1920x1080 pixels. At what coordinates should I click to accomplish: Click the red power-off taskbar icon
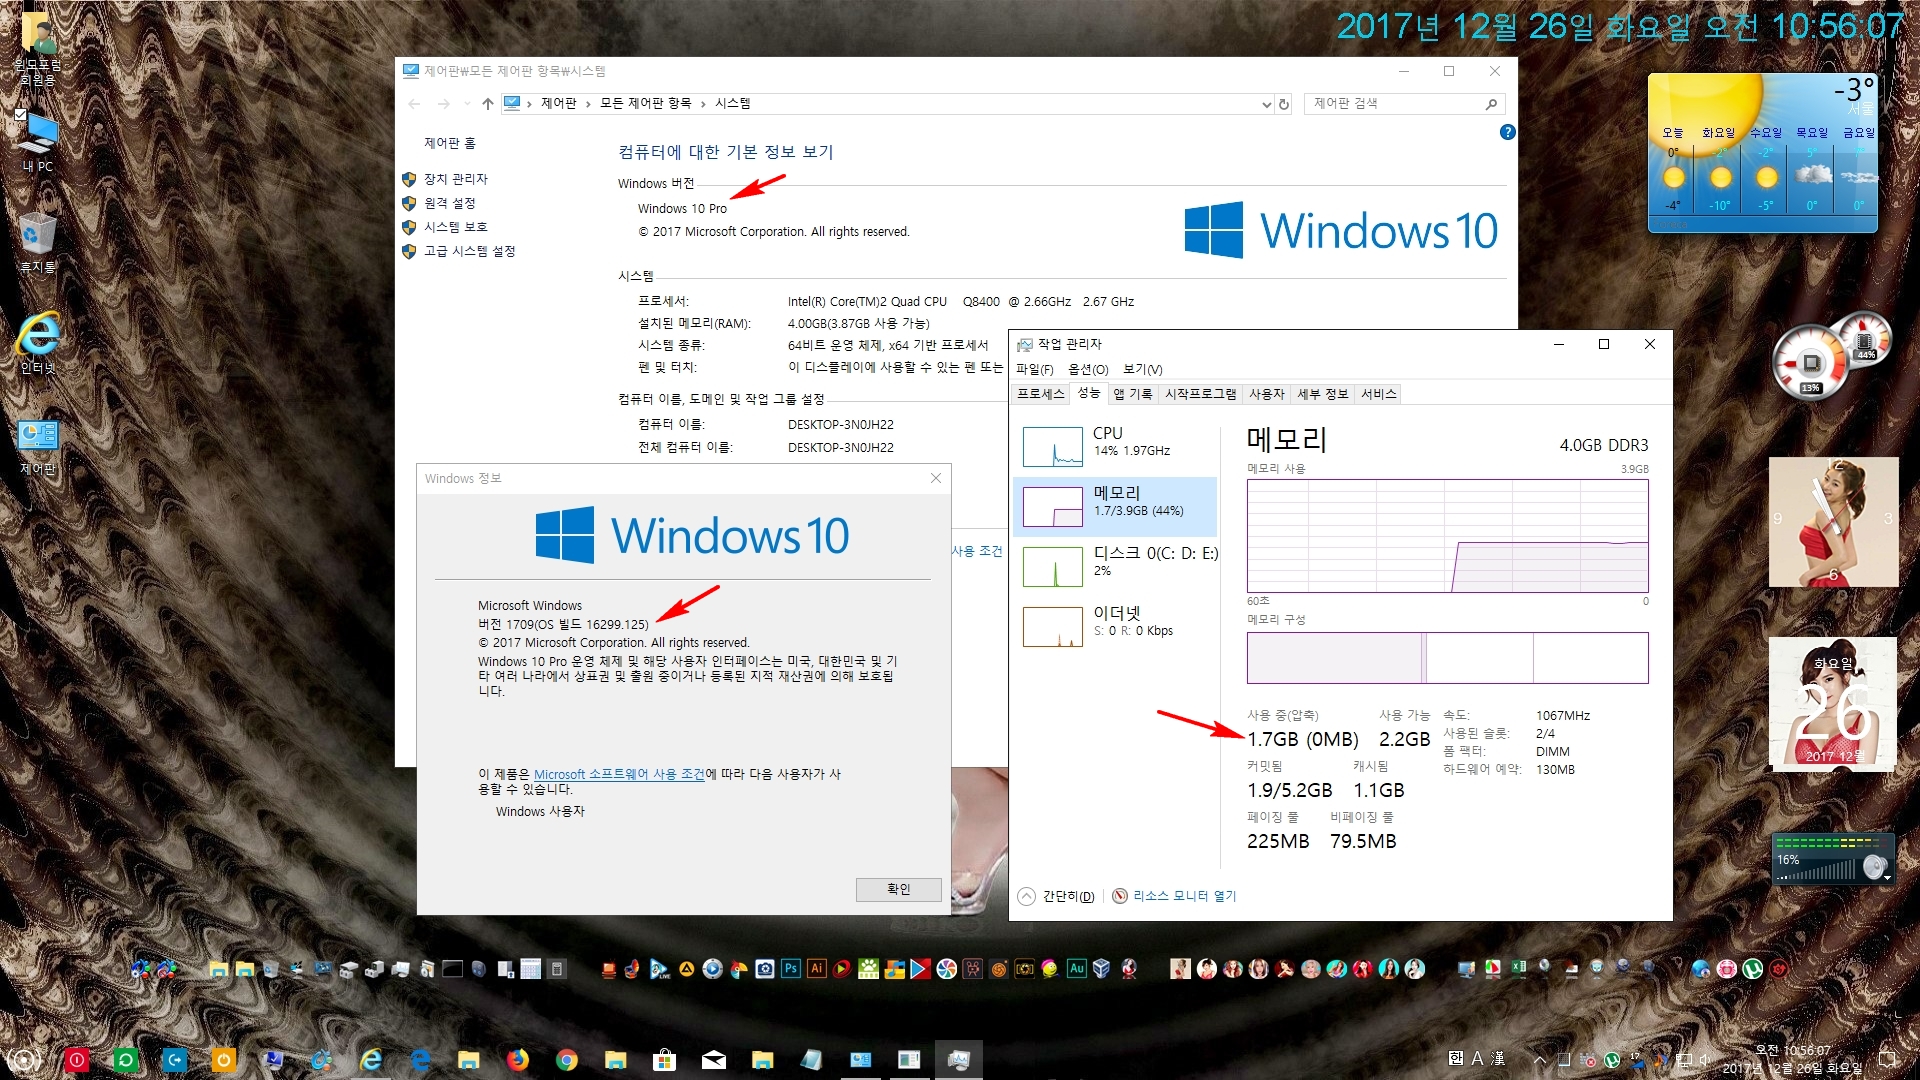click(x=77, y=1059)
